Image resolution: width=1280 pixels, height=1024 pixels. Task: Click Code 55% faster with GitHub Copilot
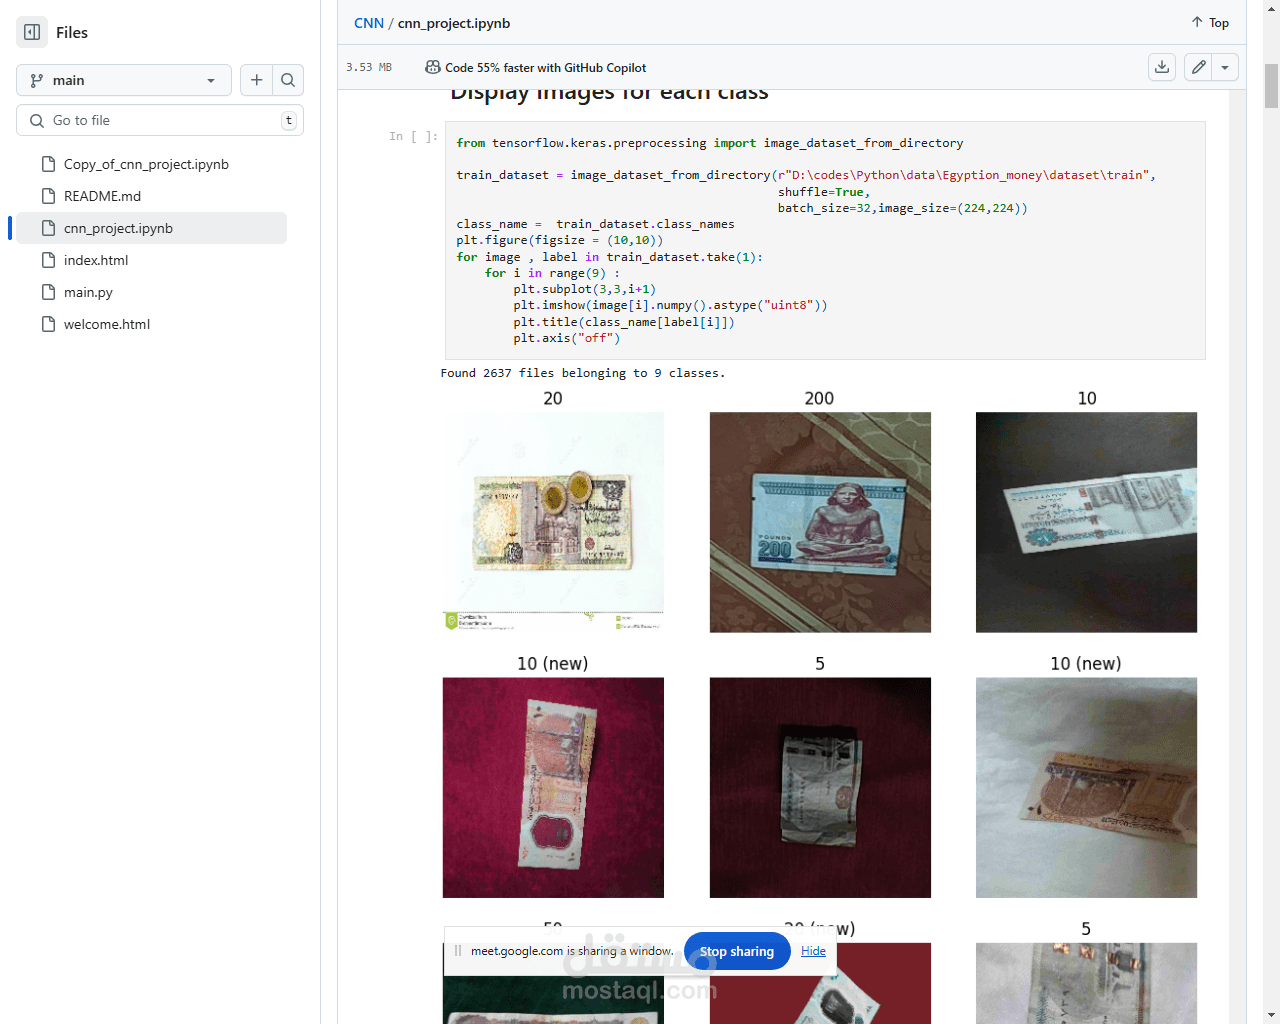(x=545, y=68)
